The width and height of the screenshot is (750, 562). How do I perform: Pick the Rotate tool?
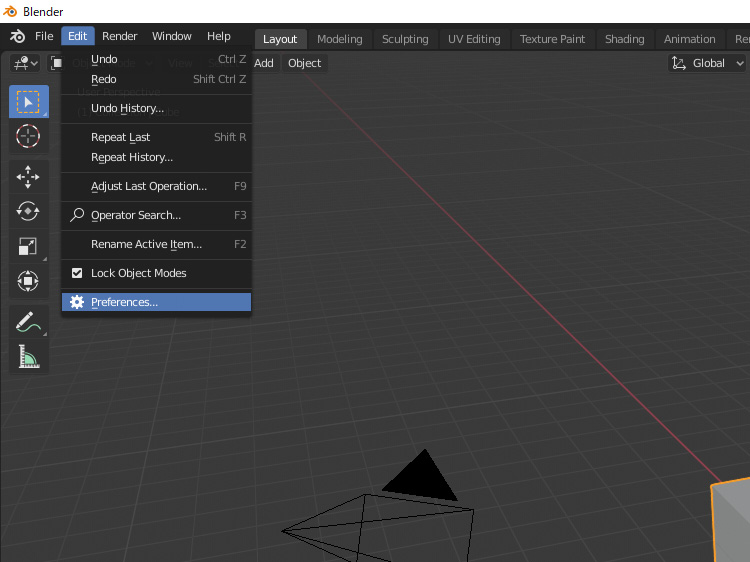point(28,211)
